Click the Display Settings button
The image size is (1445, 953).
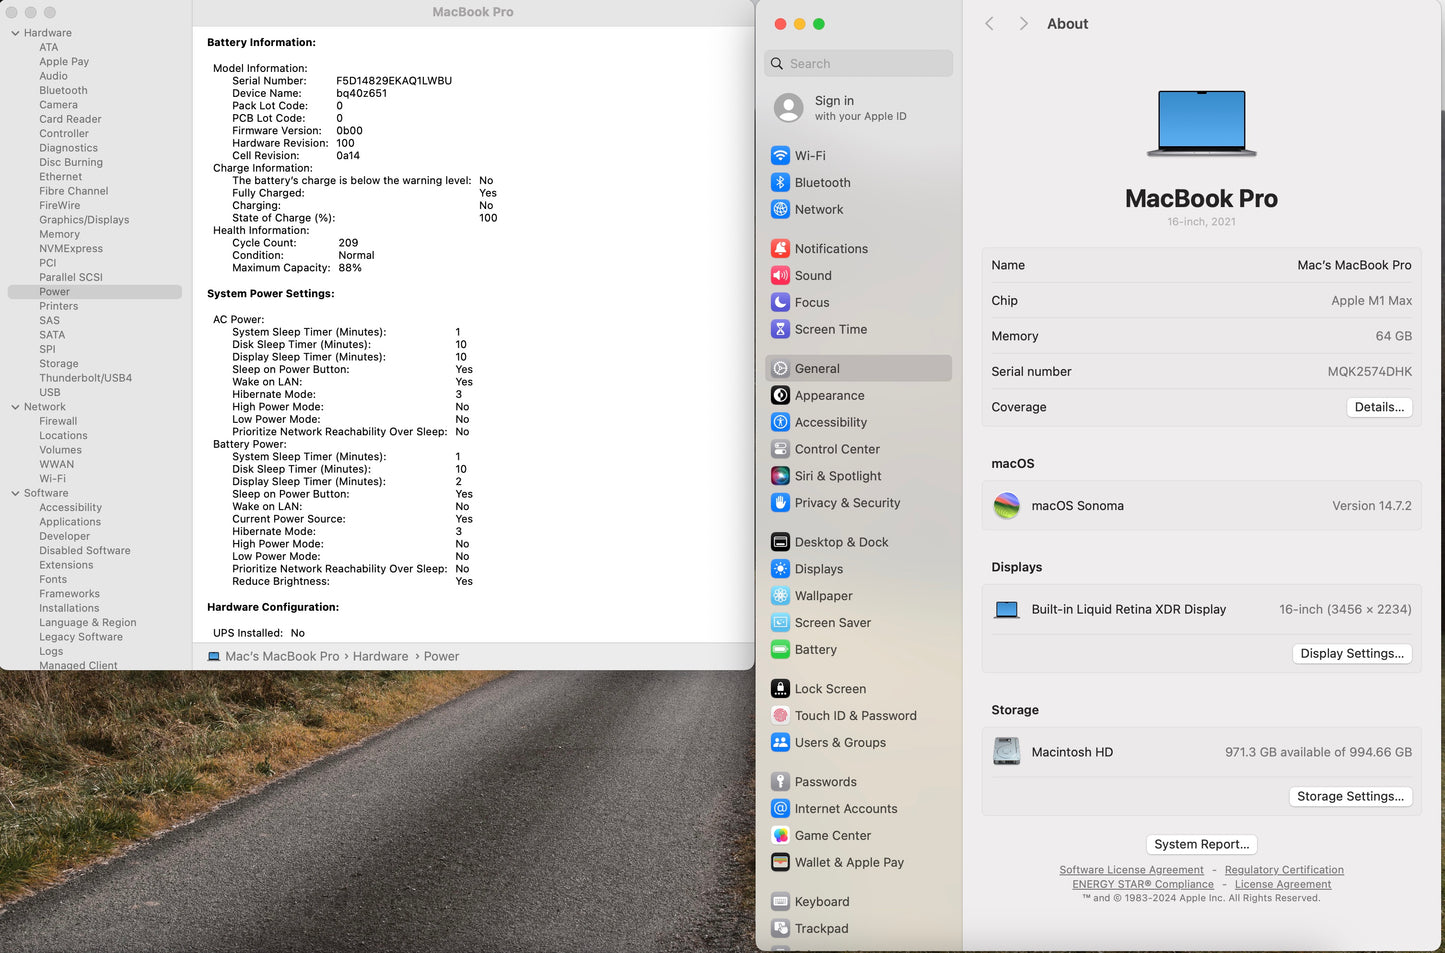pos(1352,654)
